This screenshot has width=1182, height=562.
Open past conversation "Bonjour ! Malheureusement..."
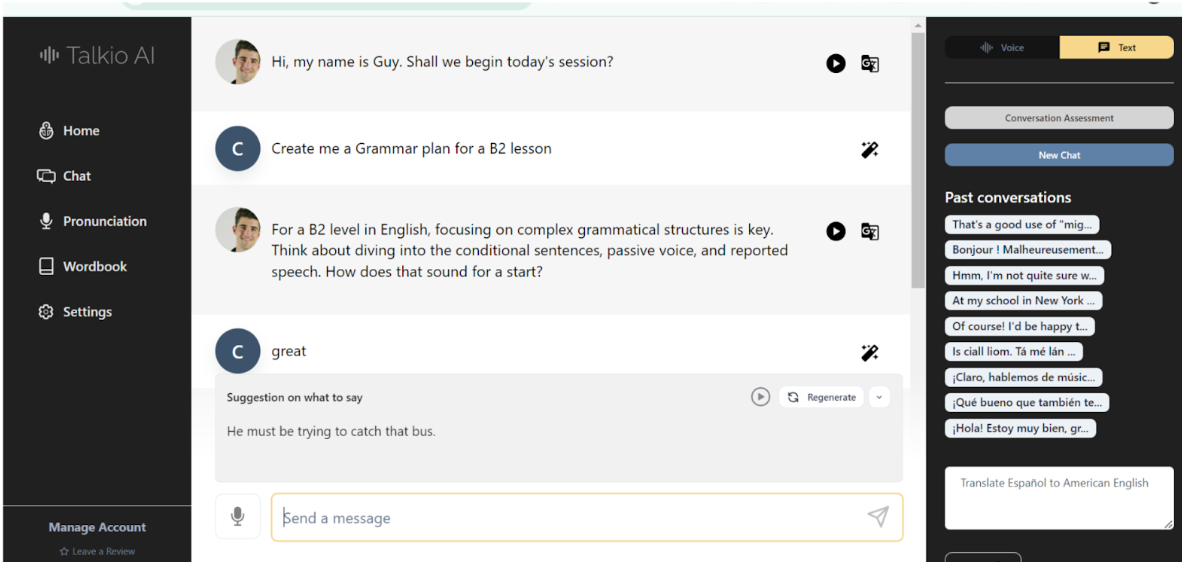click(x=1027, y=250)
